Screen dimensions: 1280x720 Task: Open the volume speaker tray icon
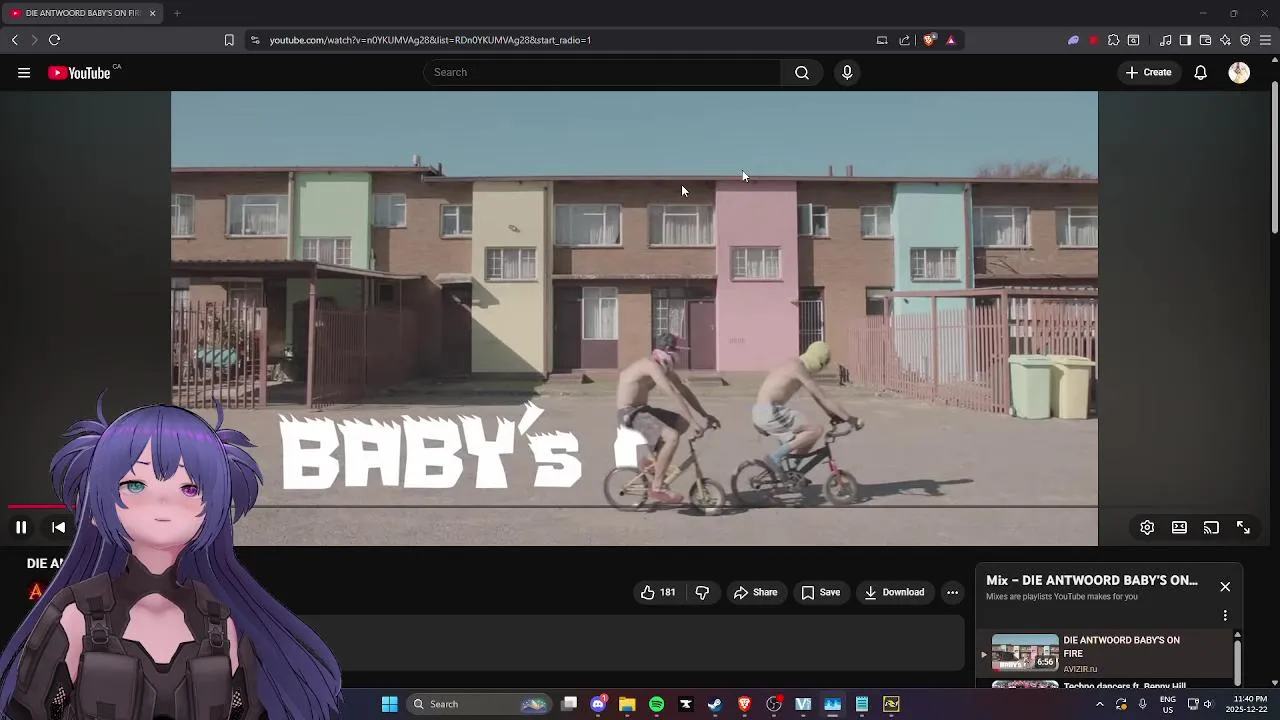point(1207,704)
